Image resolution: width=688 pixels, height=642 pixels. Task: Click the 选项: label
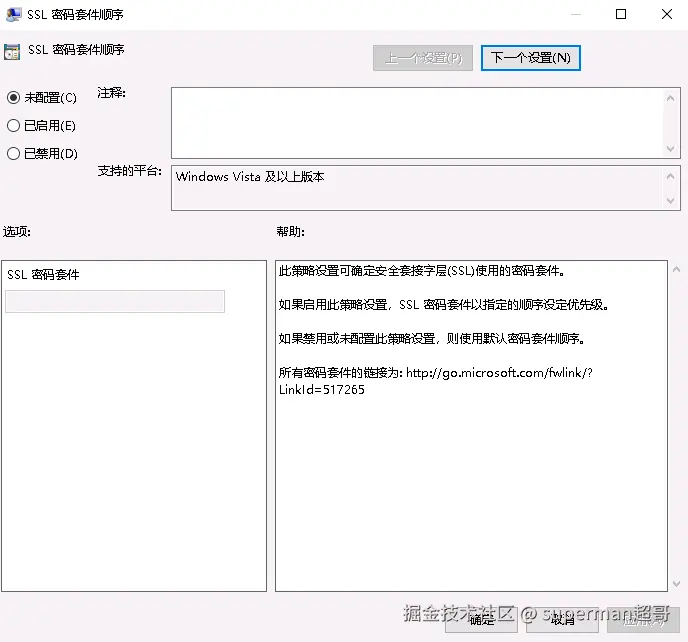click(17, 231)
